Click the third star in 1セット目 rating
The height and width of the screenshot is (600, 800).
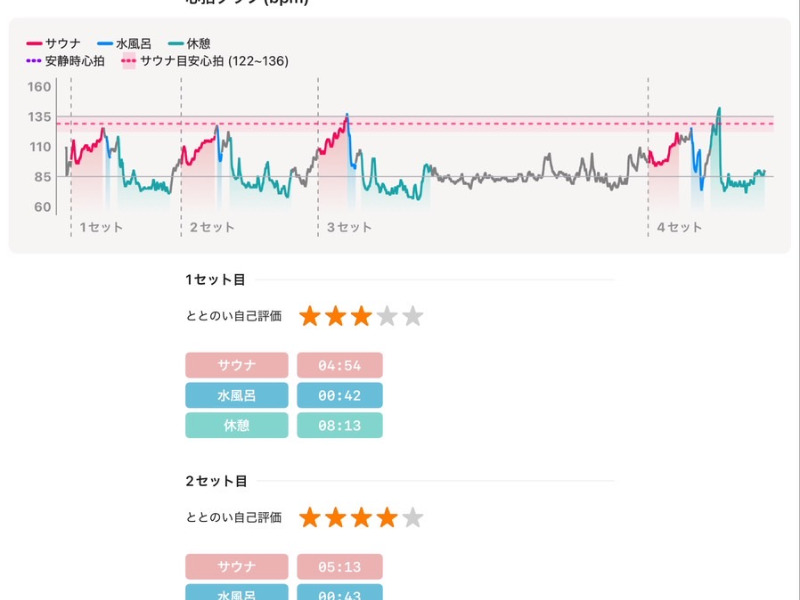pyautogui.click(x=361, y=317)
